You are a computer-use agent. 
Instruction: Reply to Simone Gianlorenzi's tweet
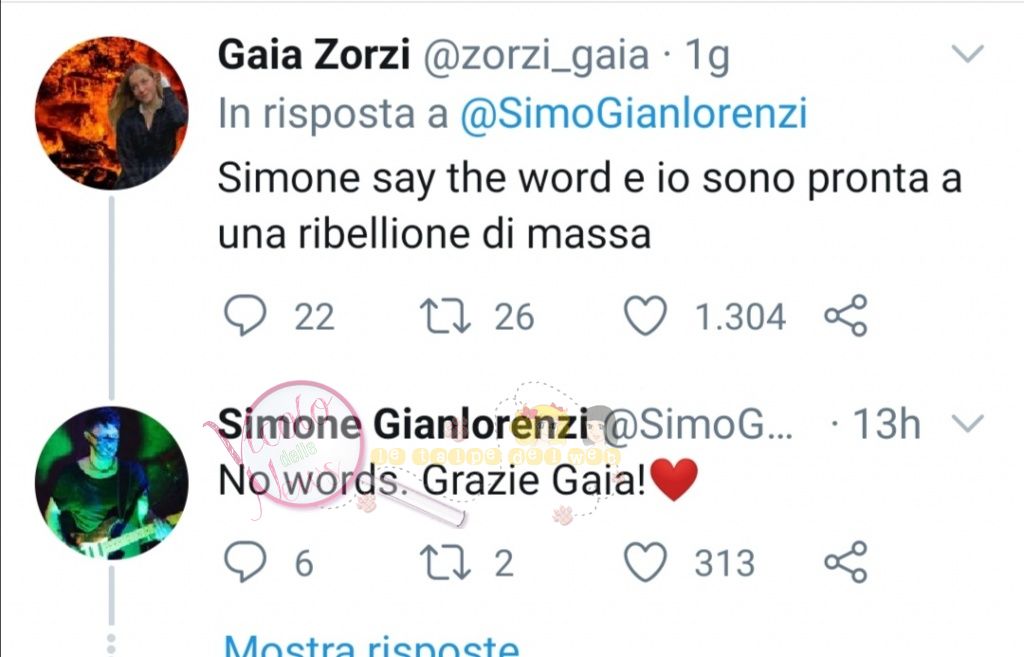pyautogui.click(x=245, y=562)
